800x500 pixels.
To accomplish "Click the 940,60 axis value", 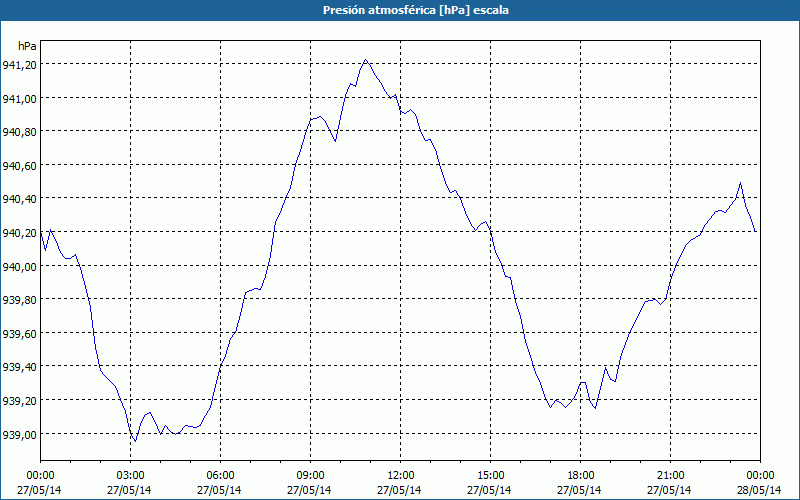I will click(19, 165).
